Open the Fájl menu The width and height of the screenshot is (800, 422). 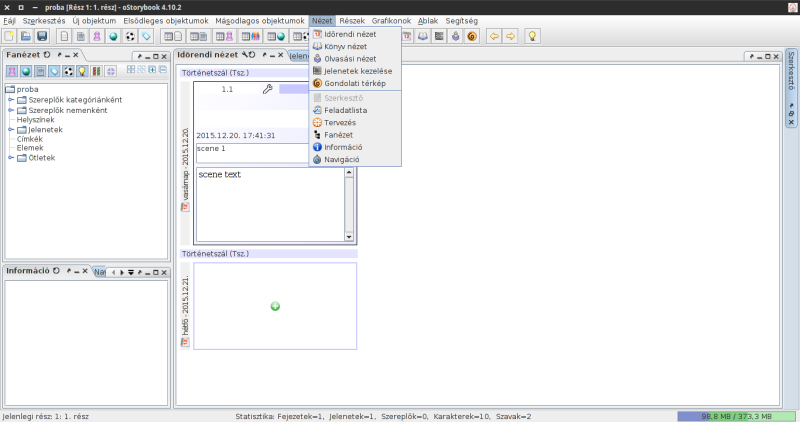[x=9, y=21]
